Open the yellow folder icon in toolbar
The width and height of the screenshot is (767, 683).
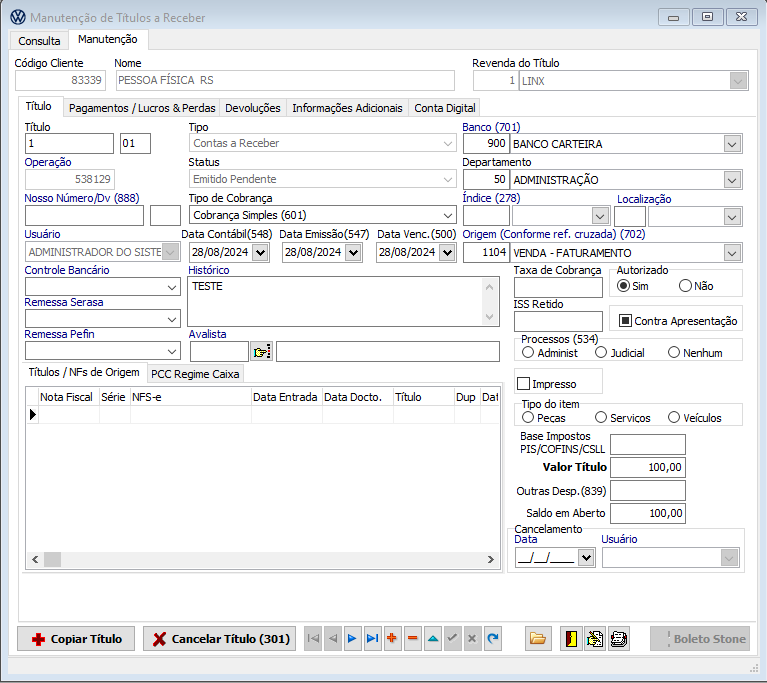pyautogui.click(x=538, y=639)
